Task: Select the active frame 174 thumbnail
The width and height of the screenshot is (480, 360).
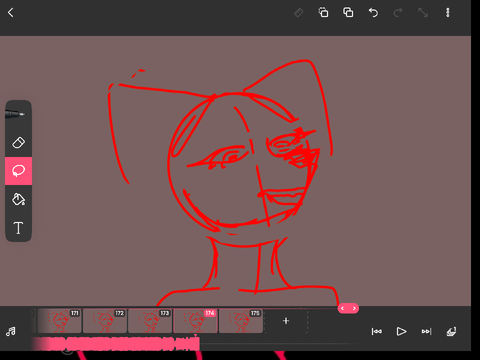Action: 195,321
